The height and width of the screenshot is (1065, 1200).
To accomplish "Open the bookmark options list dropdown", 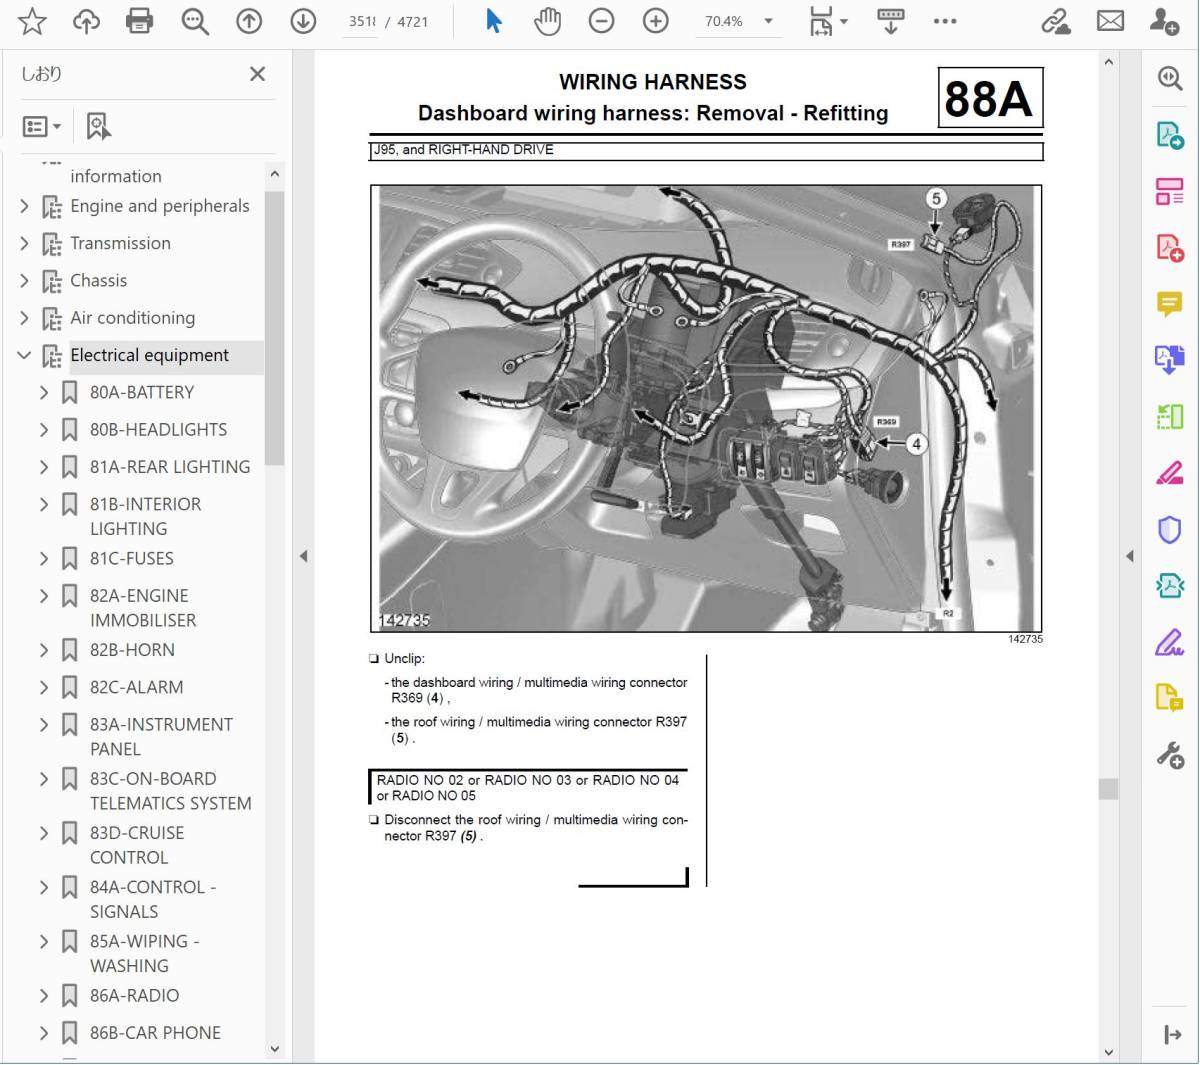I will click(x=42, y=126).
